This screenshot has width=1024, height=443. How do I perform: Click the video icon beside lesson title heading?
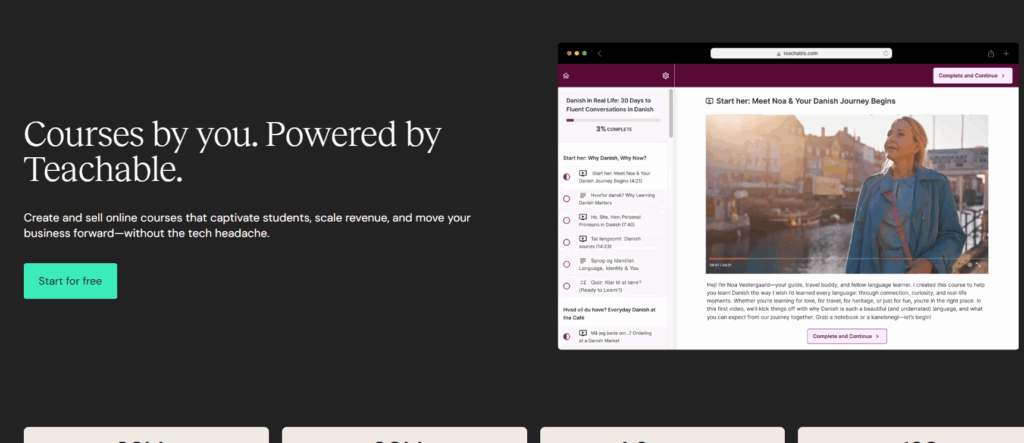pyautogui.click(x=709, y=101)
